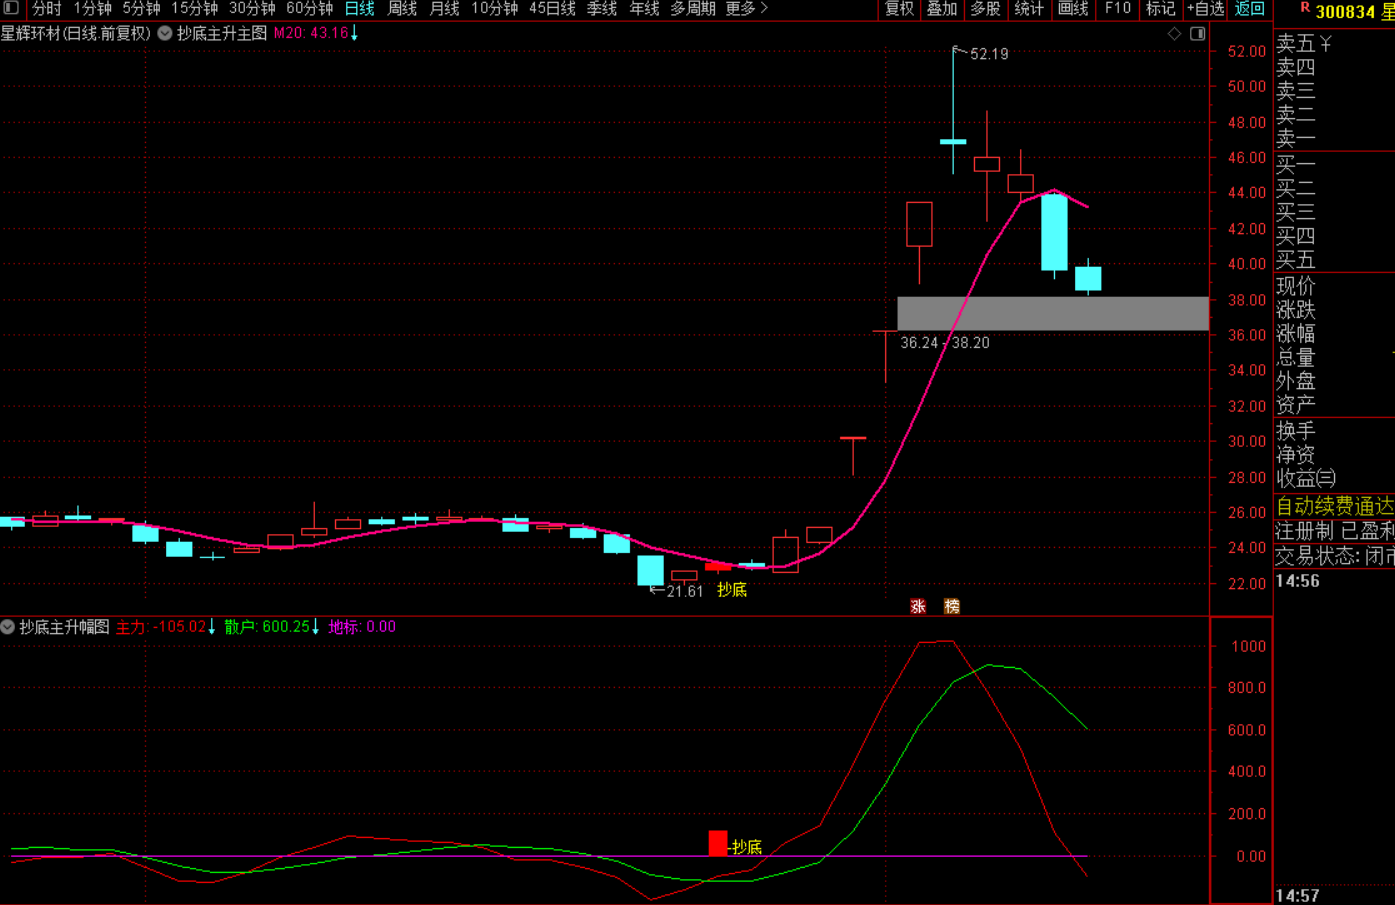Click the diamond icon above the chart
The height and width of the screenshot is (905, 1395).
1174,33
